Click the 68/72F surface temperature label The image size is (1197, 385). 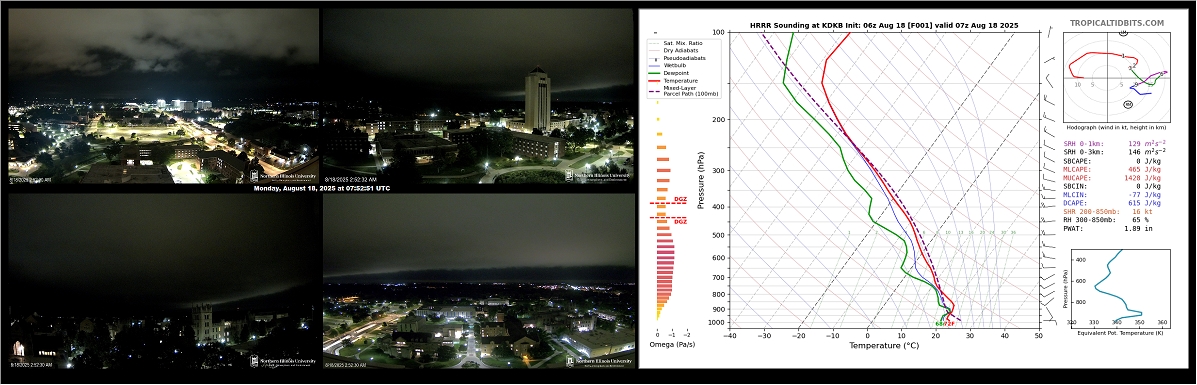click(x=944, y=324)
